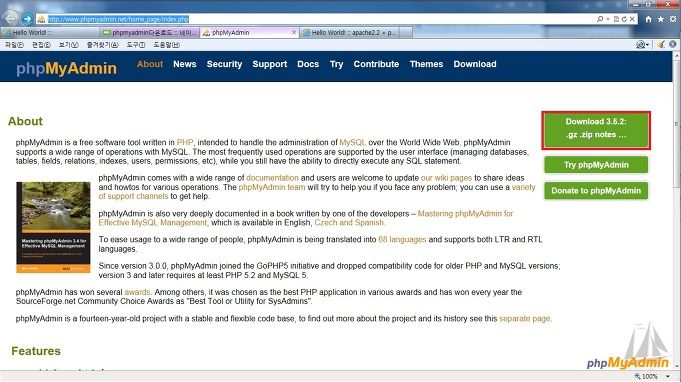Click the Donate to phpMyAdmin button
The width and height of the screenshot is (681, 382).
click(596, 191)
